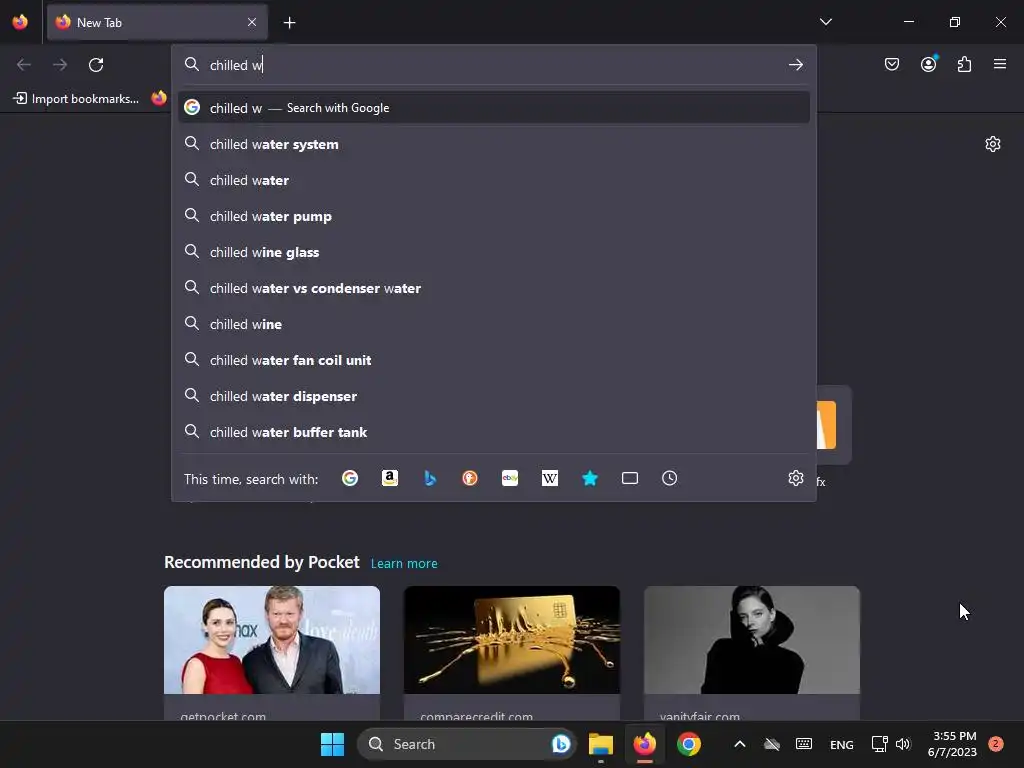The width and height of the screenshot is (1024, 768).
Task: Open File Explorer from taskbar
Action: (601, 744)
